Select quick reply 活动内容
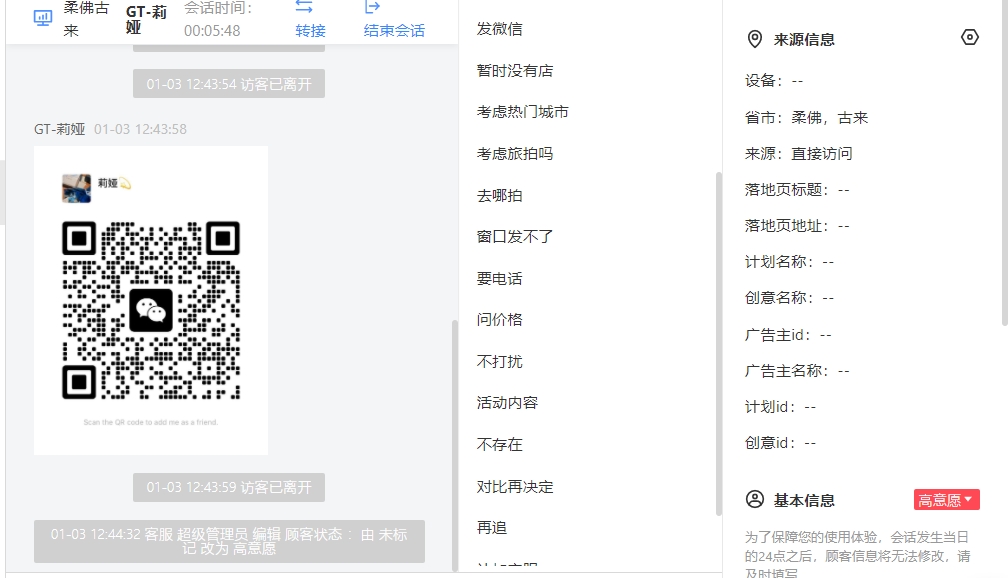 pyautogui.click(x=507, y=402)
